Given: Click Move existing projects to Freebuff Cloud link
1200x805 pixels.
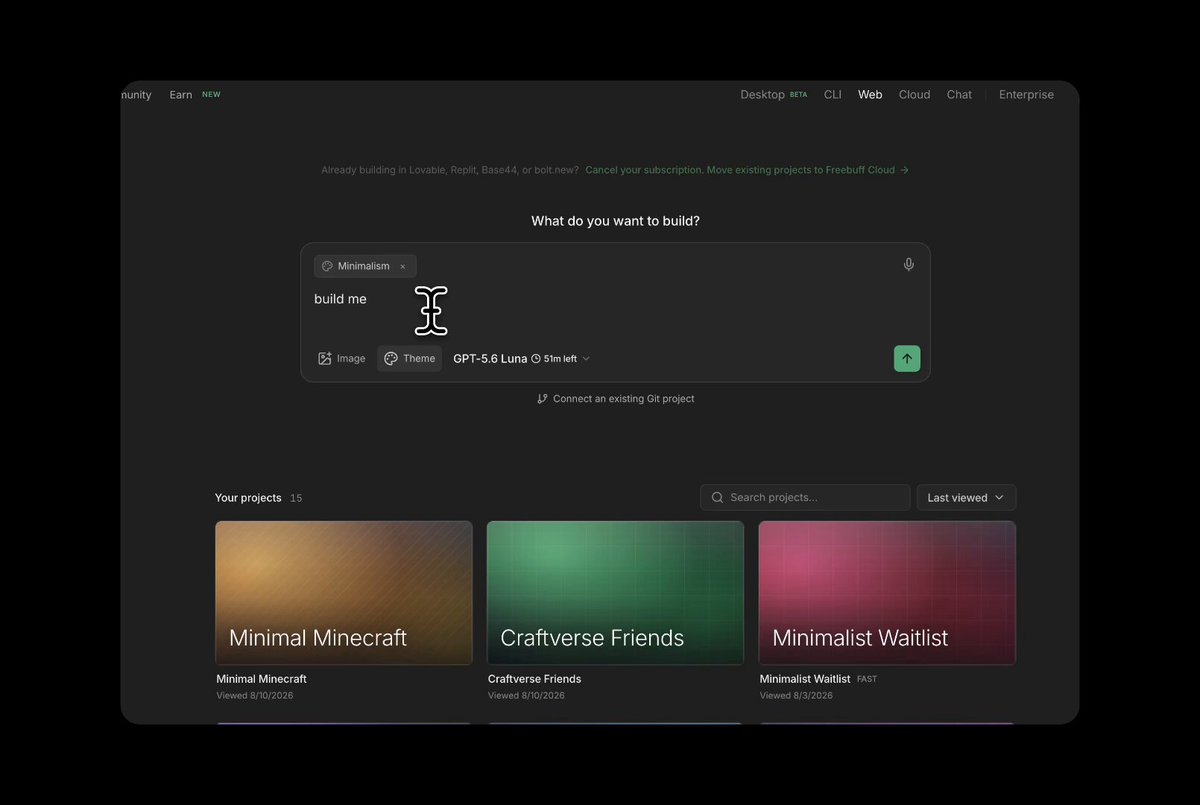Looking at the screenshot, I should [747, 170].
